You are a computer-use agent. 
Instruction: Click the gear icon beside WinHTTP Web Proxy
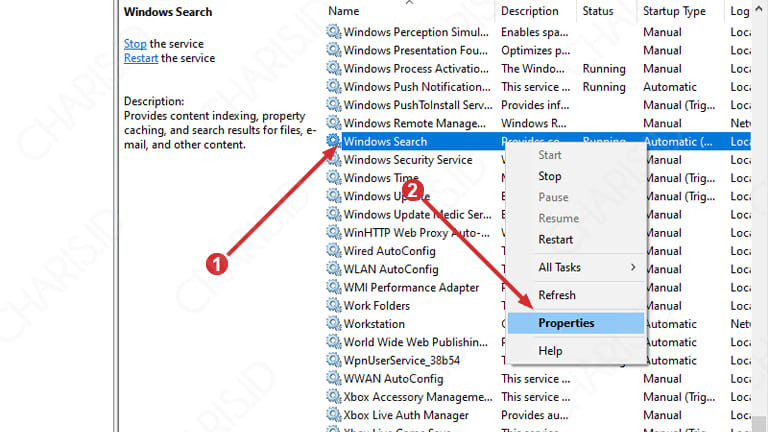pyautogui.click(x=334, y=233)
